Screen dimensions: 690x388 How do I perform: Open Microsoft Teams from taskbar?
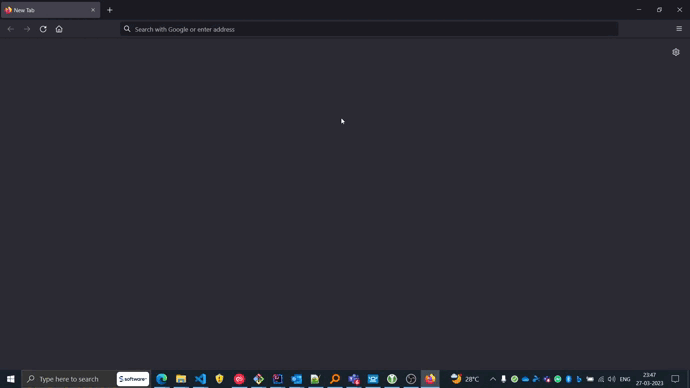[x=354, y=379]
